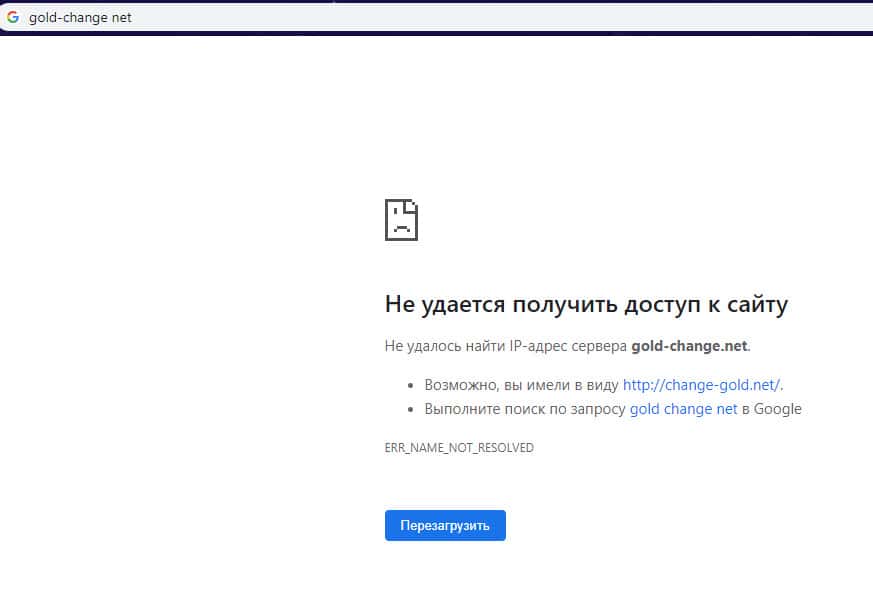The width and height of the screenshot is (873, 592).
Task: Focus the address bar with gold-change net
Action: [x=400, y=17]
